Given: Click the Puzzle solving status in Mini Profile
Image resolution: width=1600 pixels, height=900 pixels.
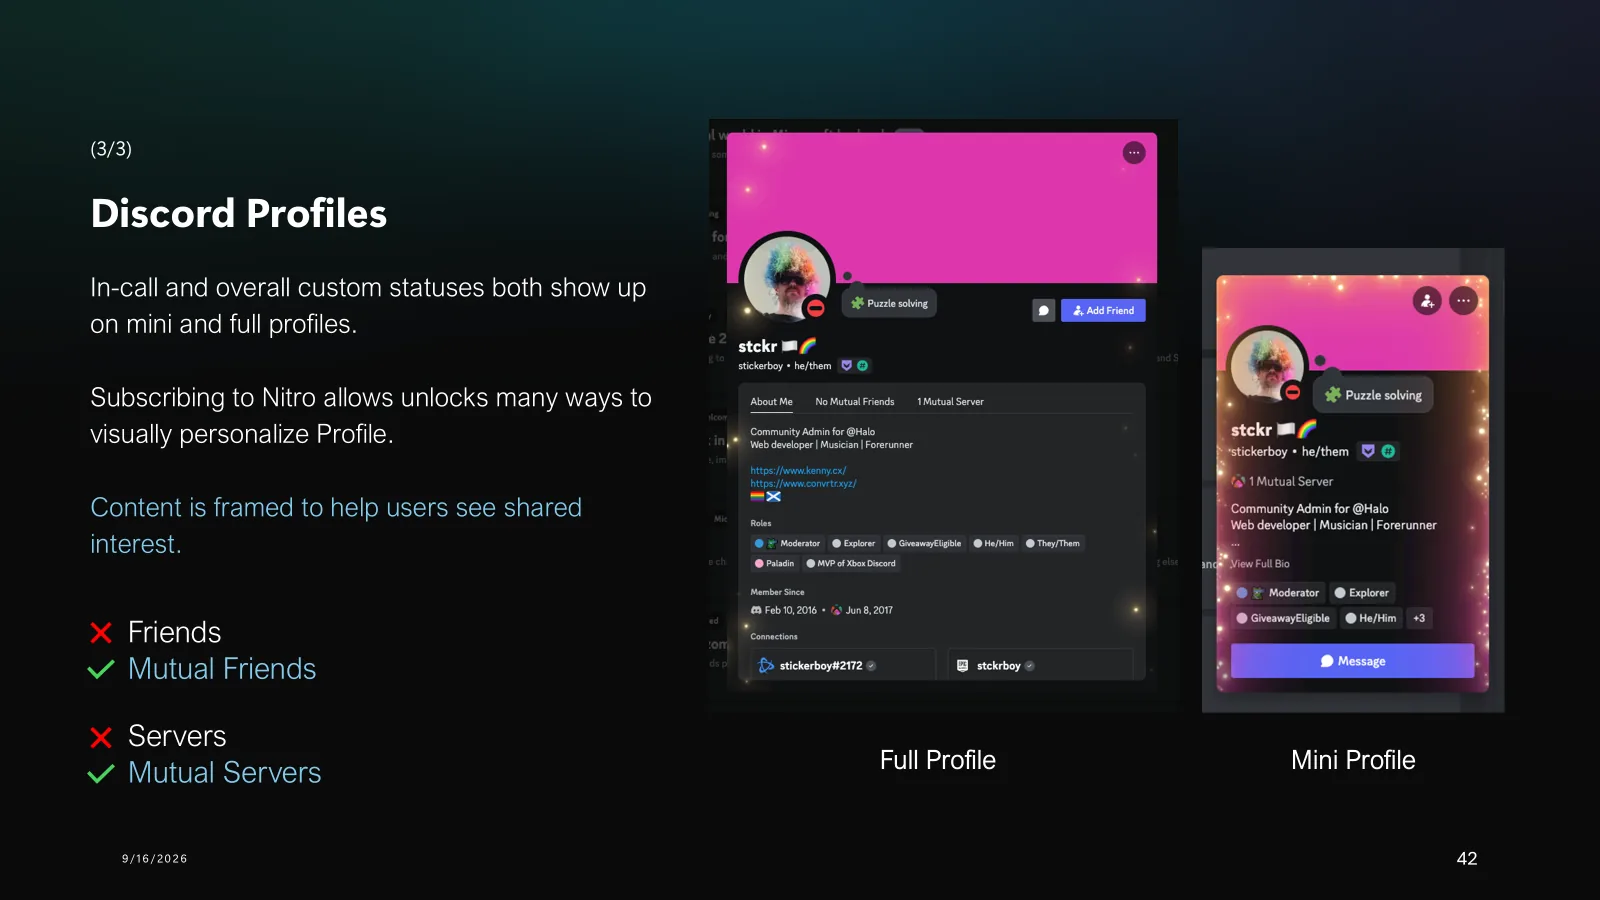Looking at the screenshot, I should (1374, 395).
